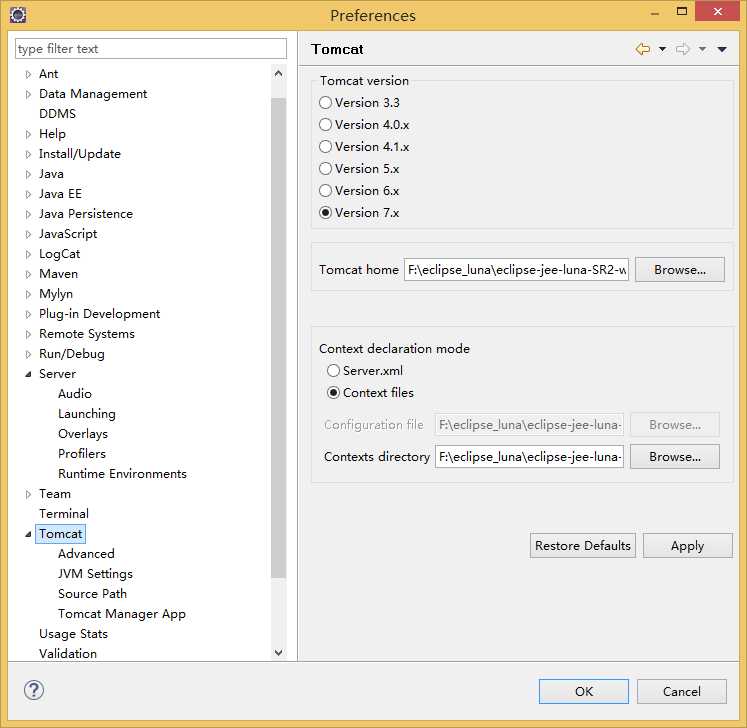Expand the Ant tree node
The width and height of the screenshot is (747, 728).
click(28, 74)
